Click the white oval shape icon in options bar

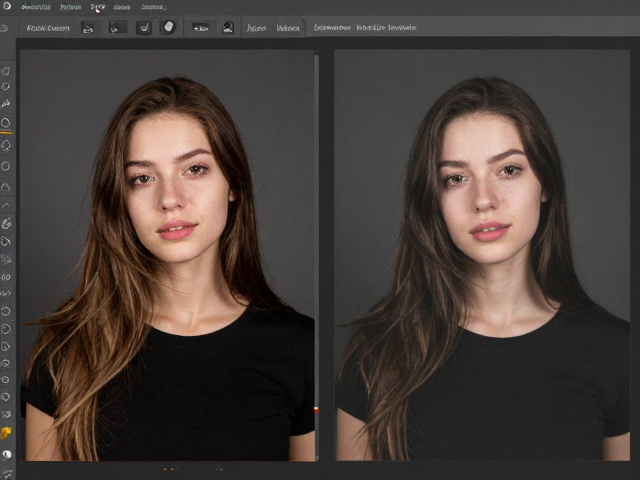pyautogui.click(x=169, y=27)
